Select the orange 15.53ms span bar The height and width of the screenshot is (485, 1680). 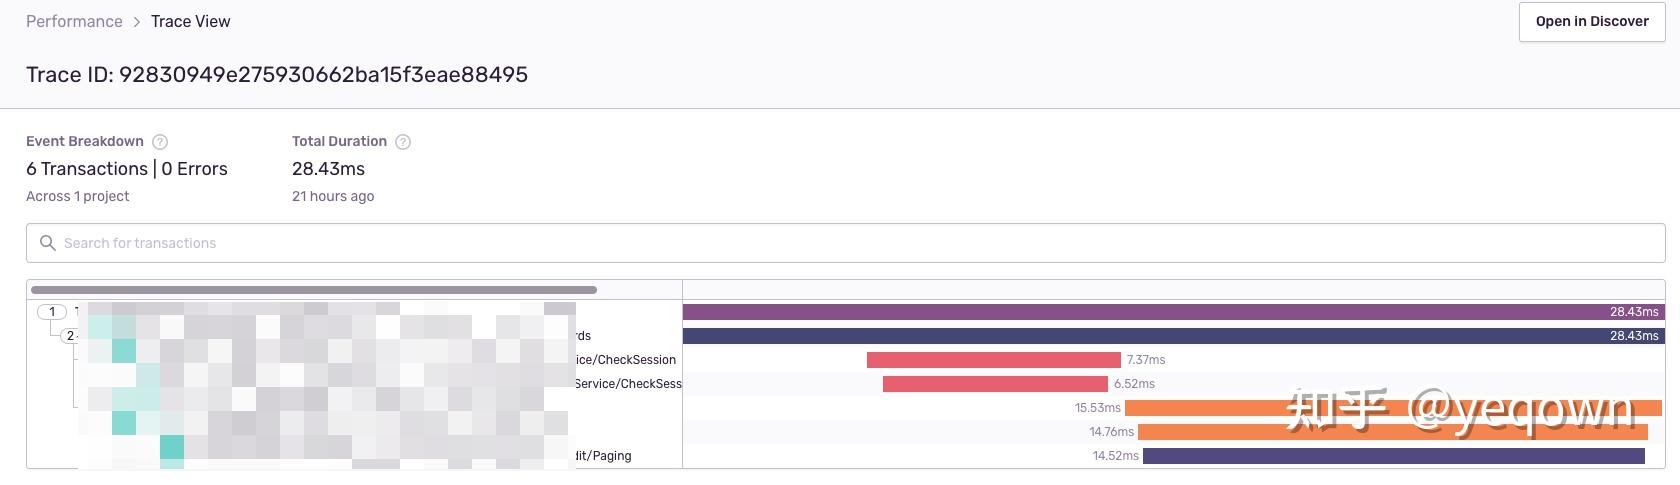[x=1393, y=408]
